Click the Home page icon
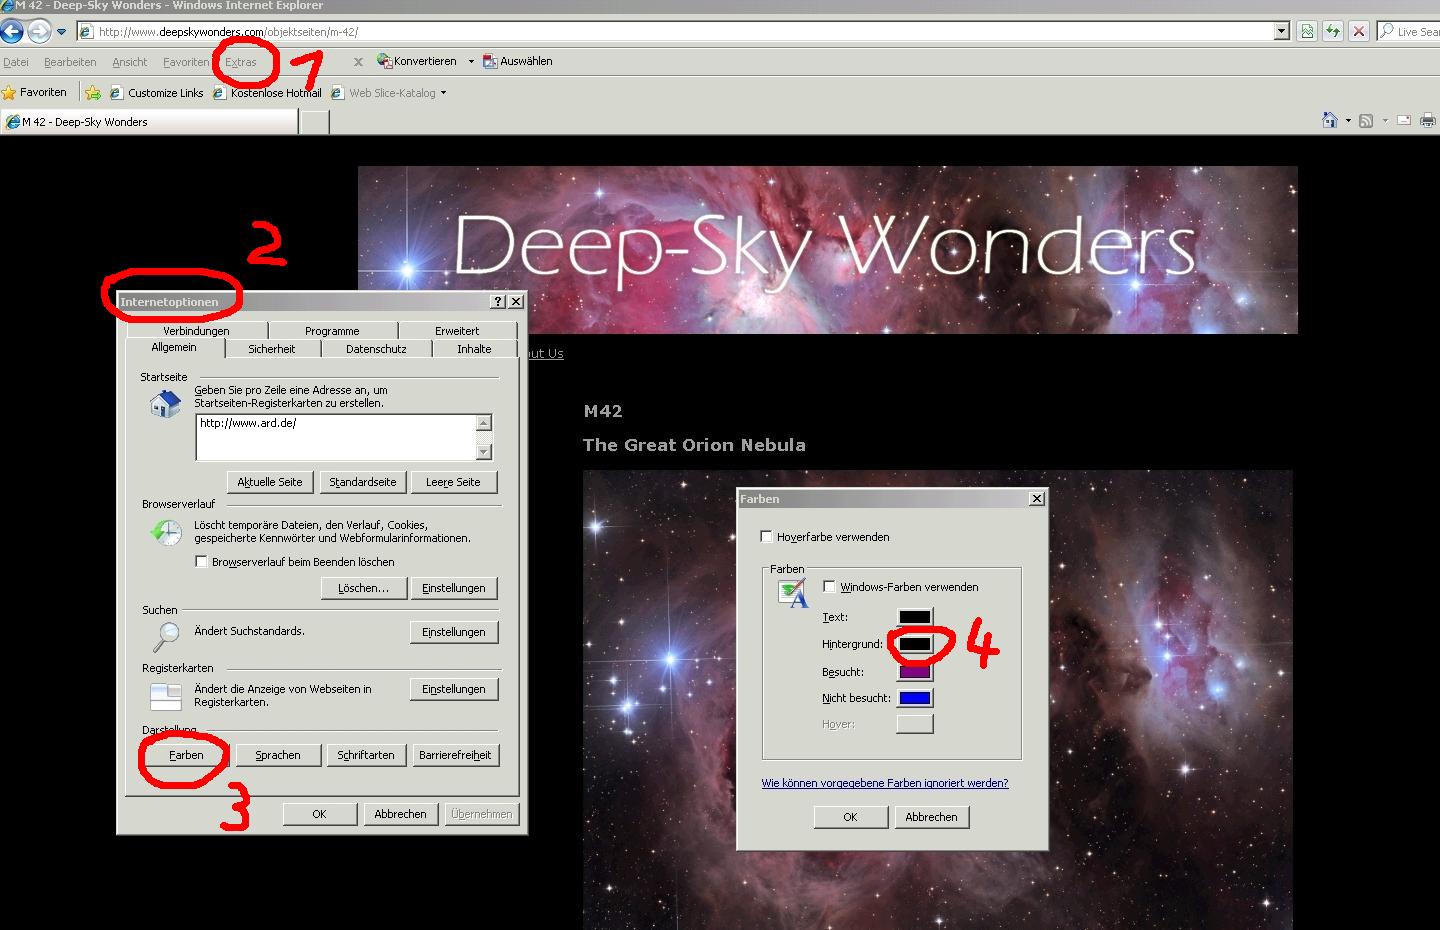Image resolution: width=1440 pixels, height=930 pixels. [x=1329, y=121]
